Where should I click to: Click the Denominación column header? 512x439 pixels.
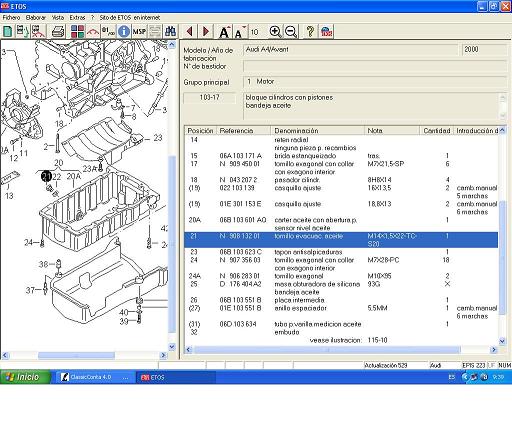317,130
